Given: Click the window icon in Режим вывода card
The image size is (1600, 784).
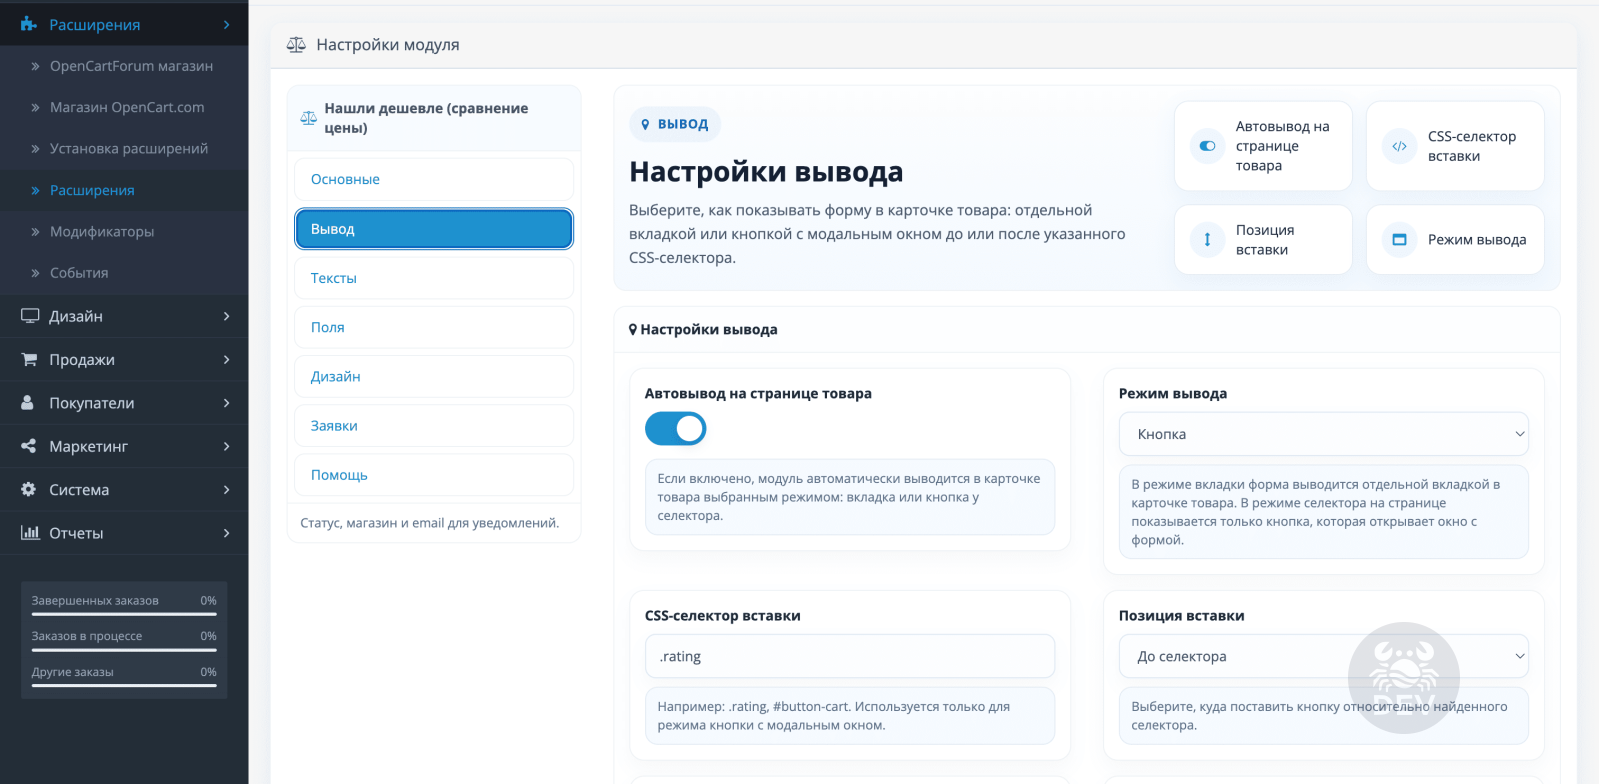Looking at the screenshot, I should click(1399, 240).
